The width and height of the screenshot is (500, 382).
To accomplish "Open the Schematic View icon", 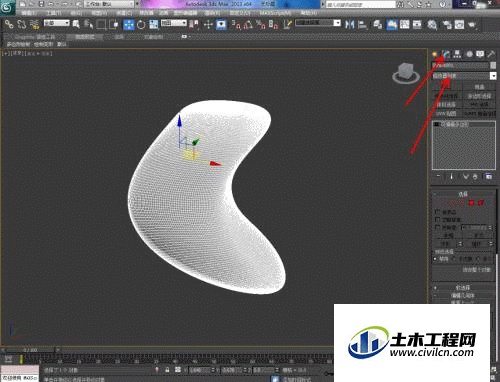I will (417, 24).
